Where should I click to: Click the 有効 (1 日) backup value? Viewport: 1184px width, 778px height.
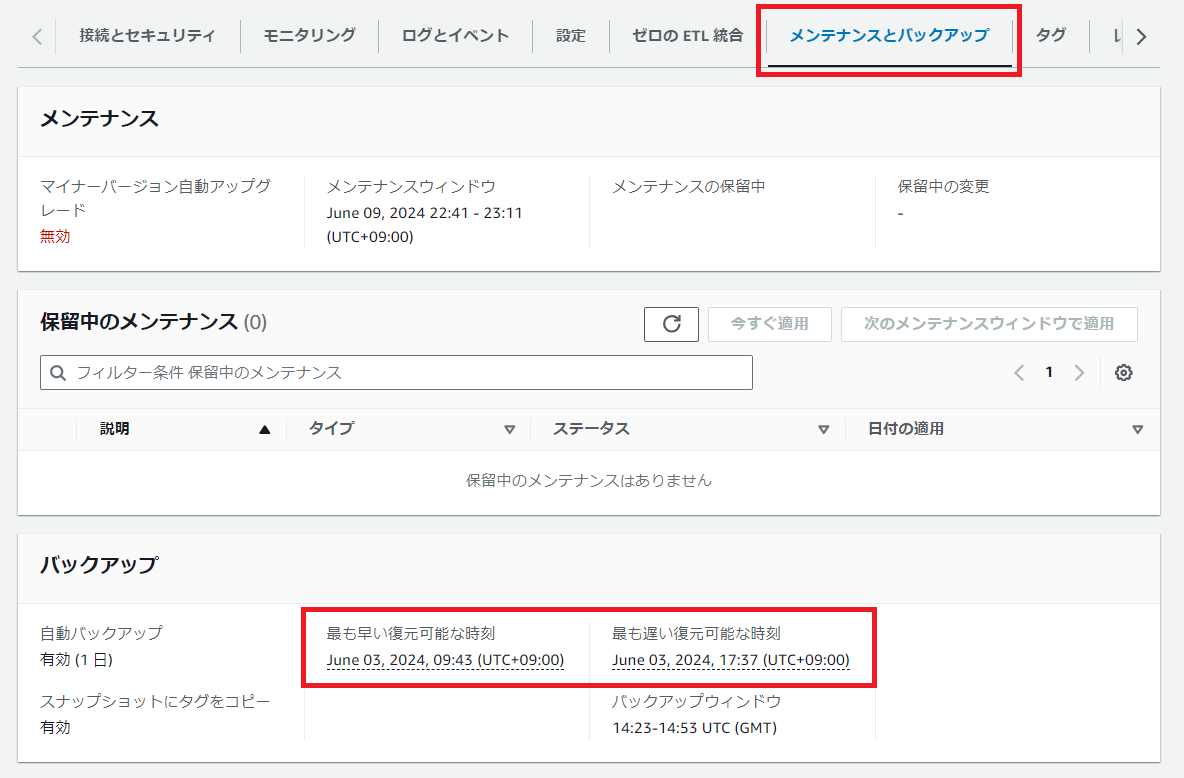coord(76,660)
